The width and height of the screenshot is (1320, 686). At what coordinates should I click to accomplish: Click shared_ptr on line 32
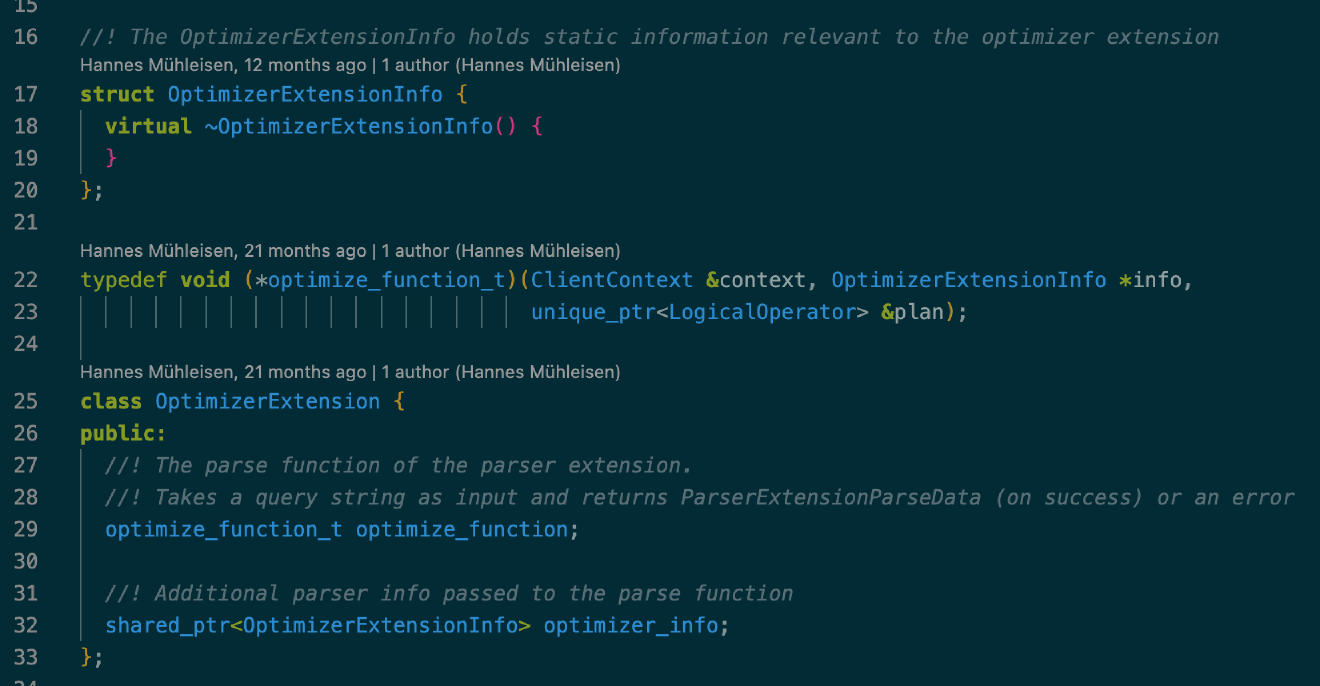168,625
